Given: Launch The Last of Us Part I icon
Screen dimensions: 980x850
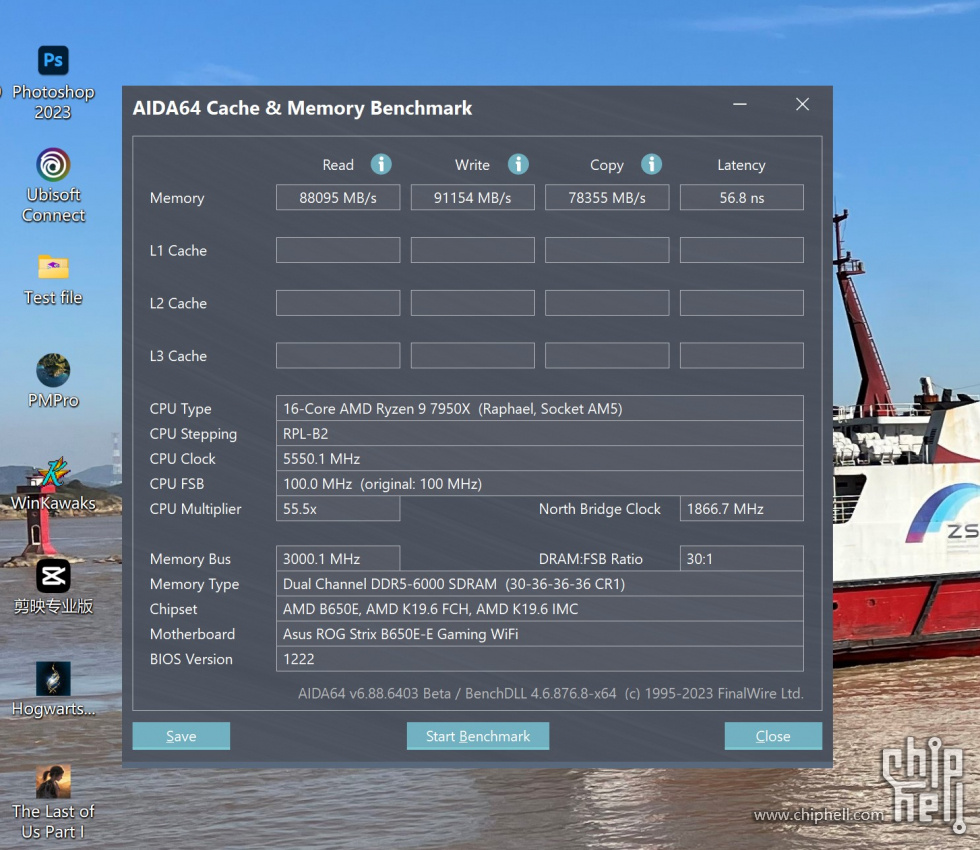Looking at the screenshot, I should click(x=53, y=781).
